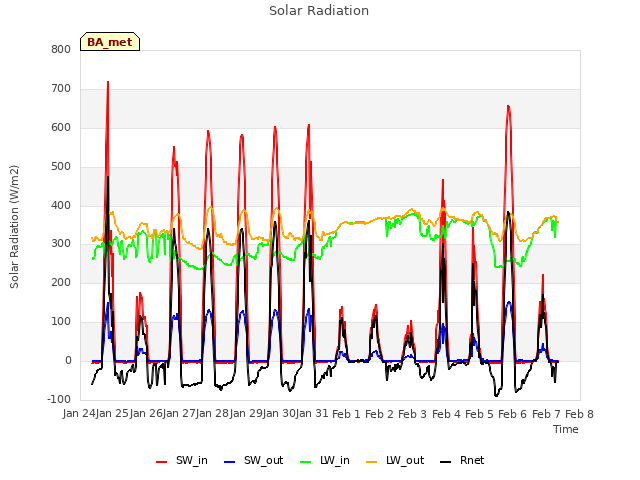The width and height of the screenshot is (640, 480).
Task: Click the black Rnet legend swatch
Action: (446, 462)
